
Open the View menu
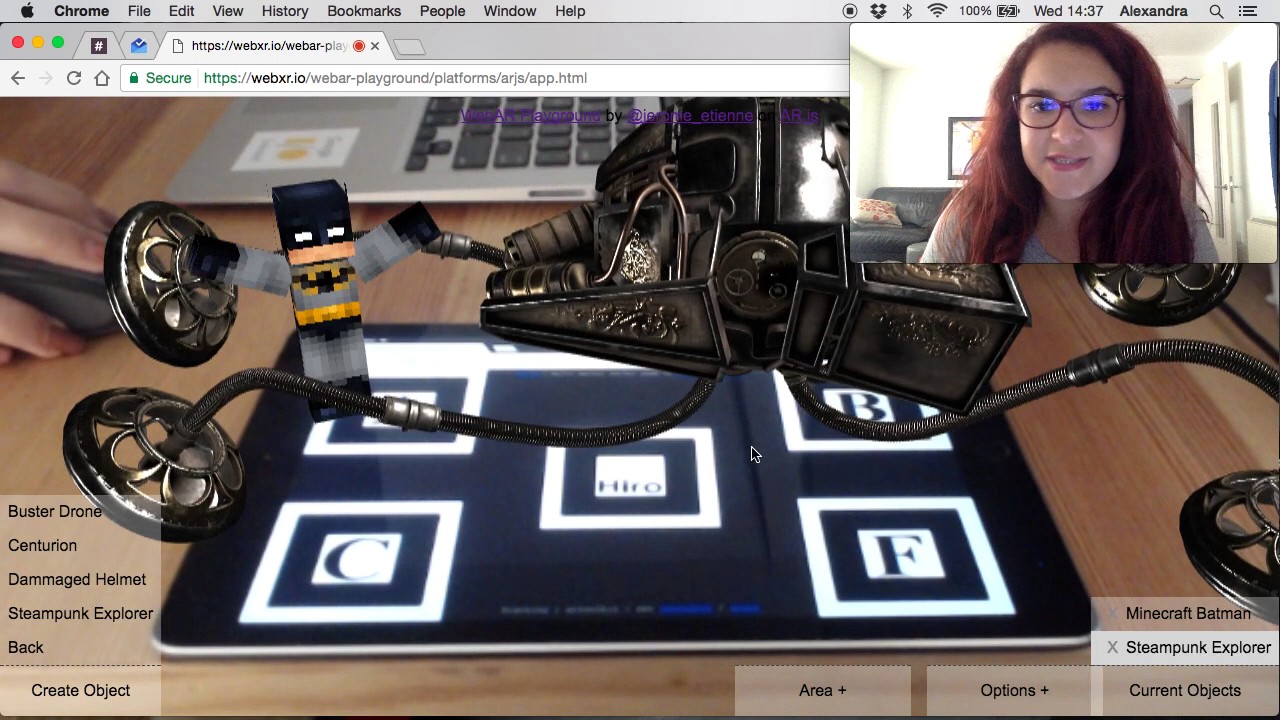[x=227, y=11]
